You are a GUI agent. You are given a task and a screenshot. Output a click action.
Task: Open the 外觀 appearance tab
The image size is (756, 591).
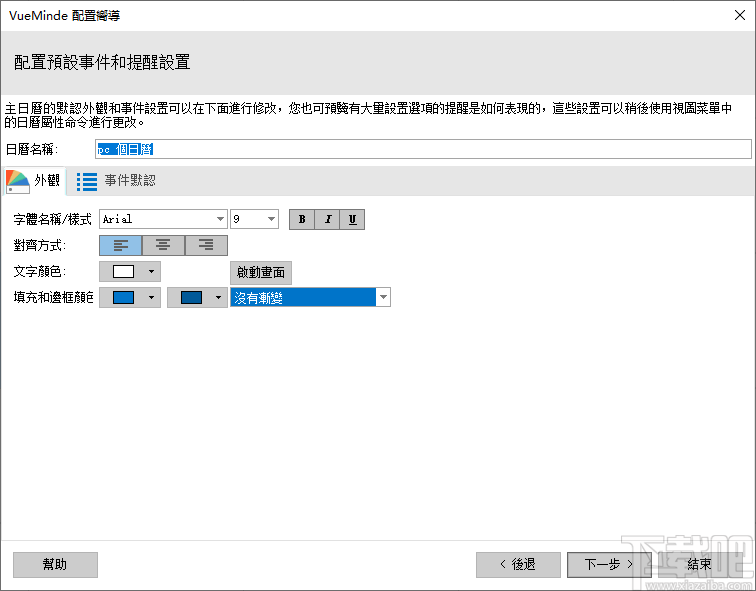33,181
